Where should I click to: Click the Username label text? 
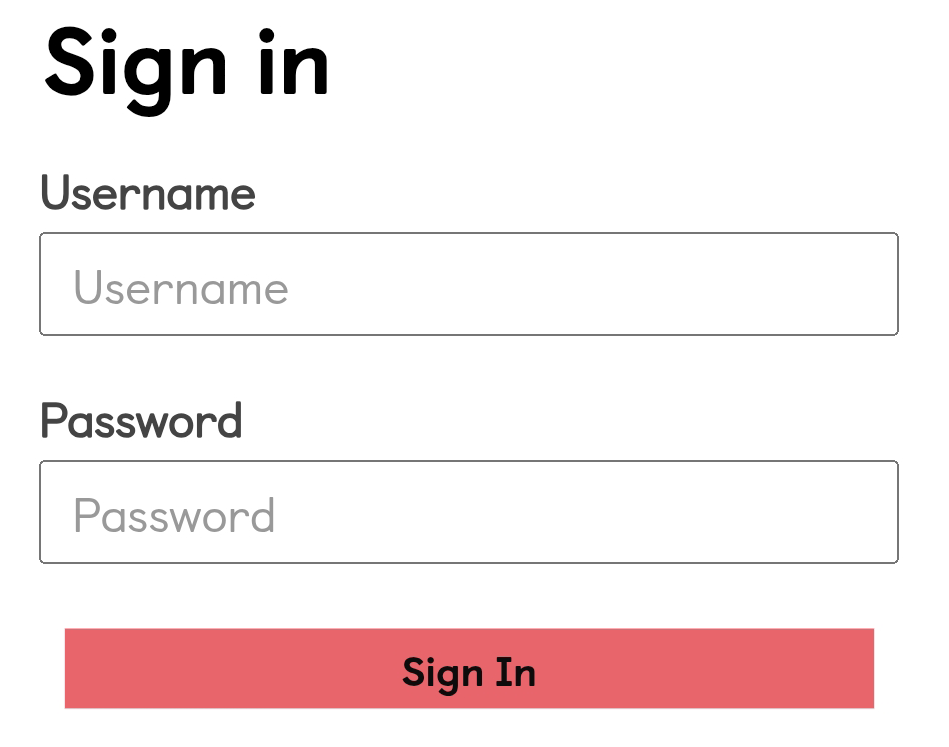[148, 193]
